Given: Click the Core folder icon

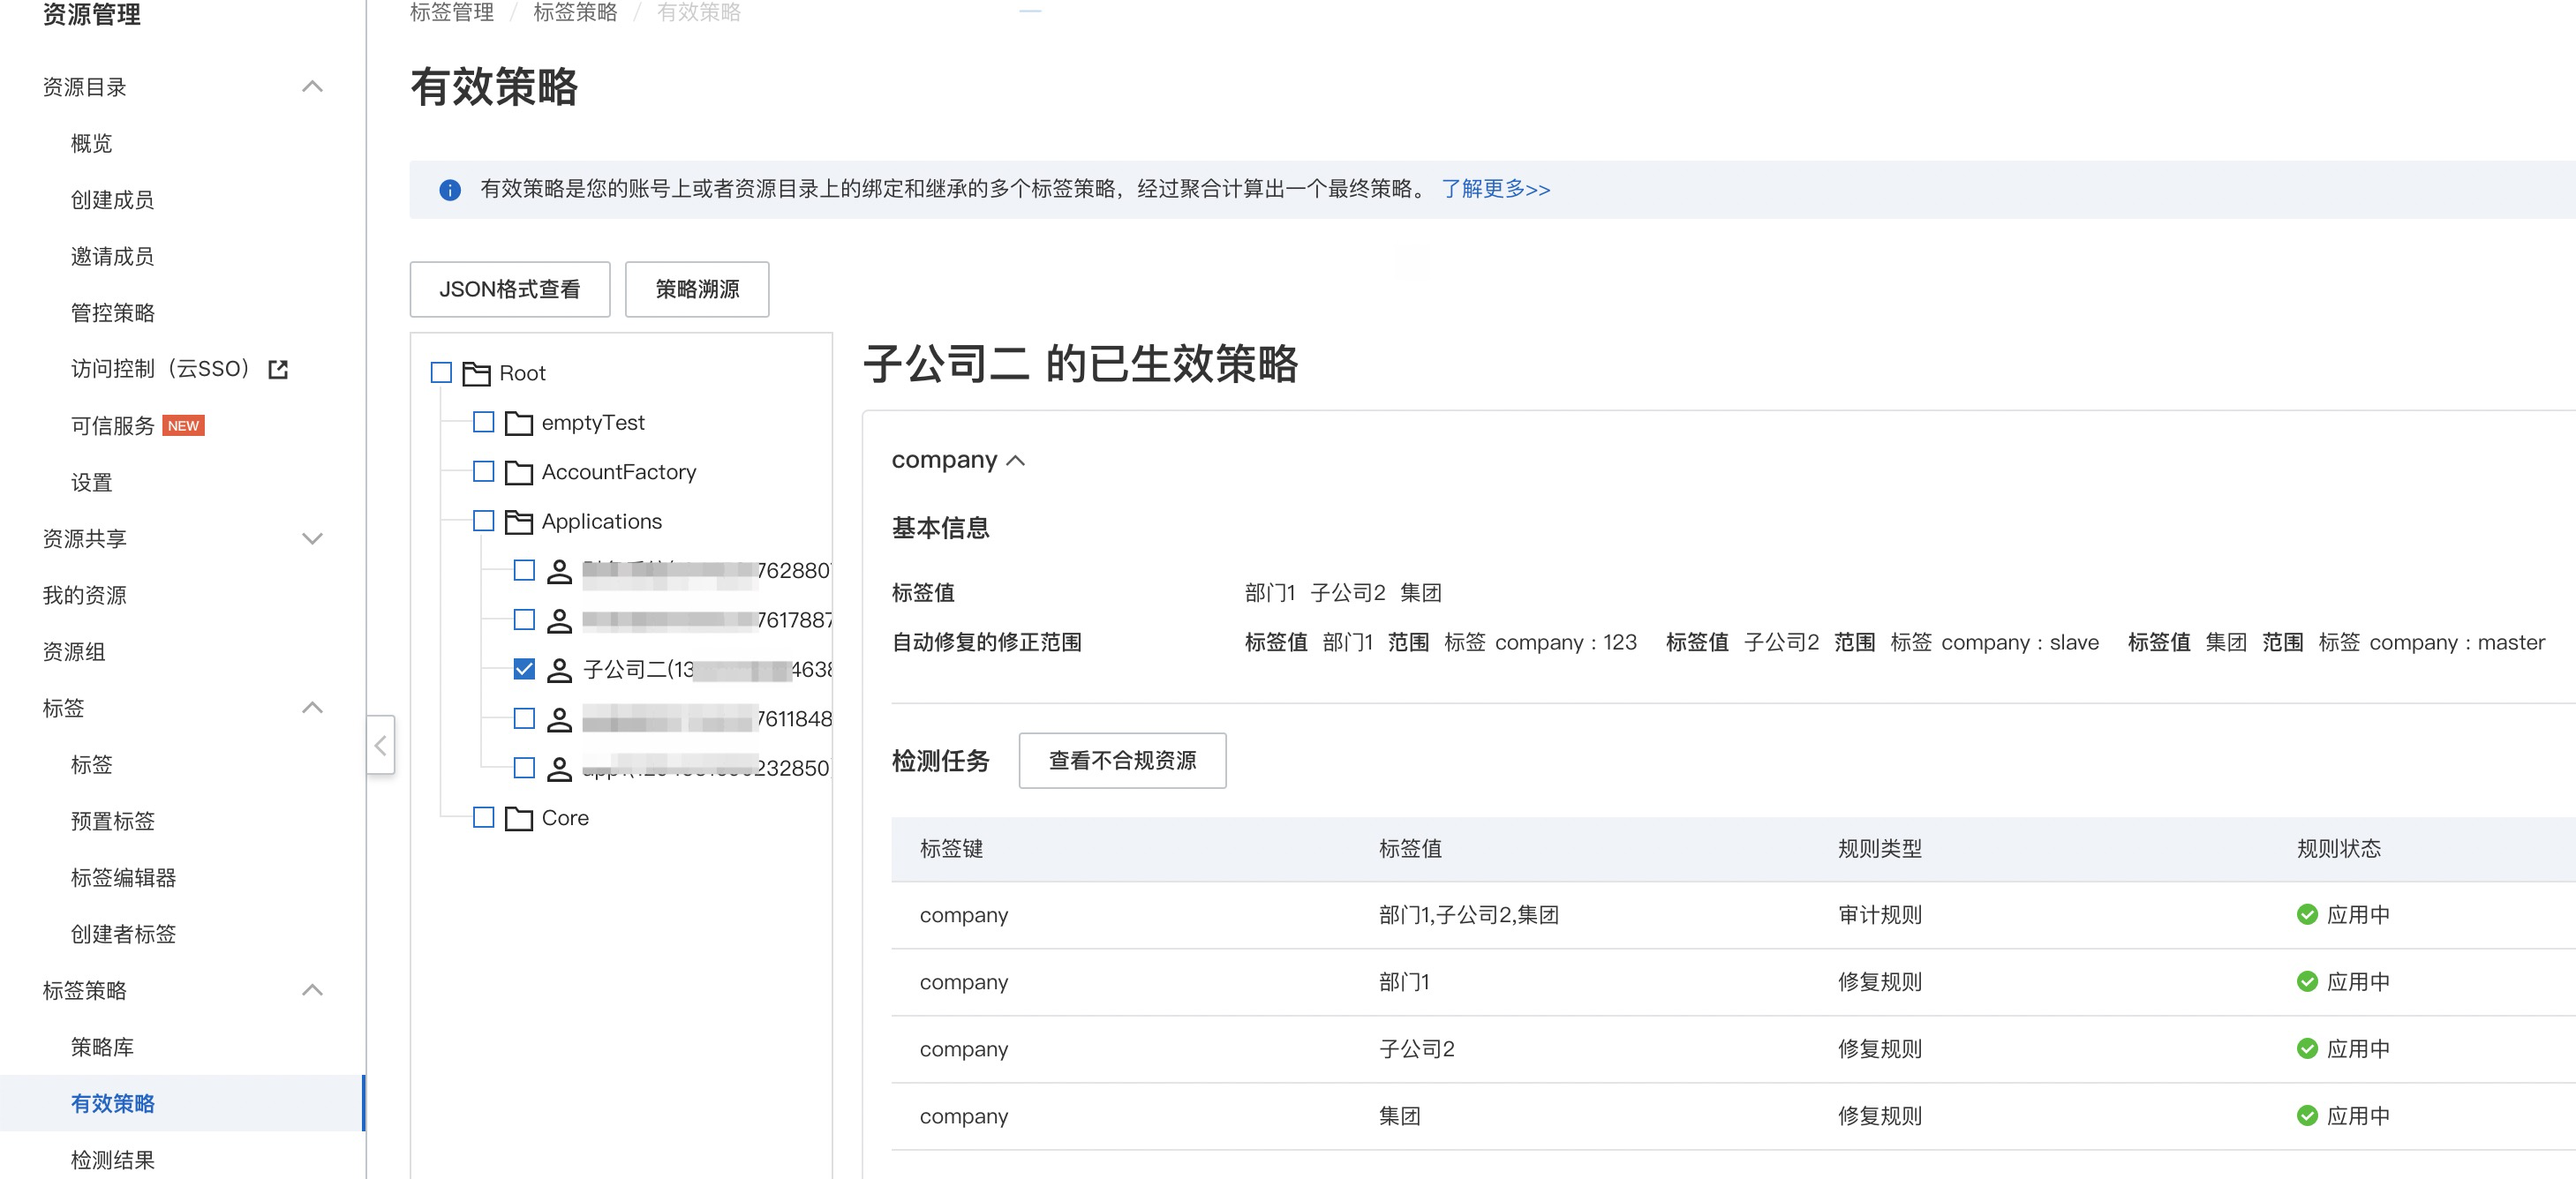Looking at the screenshot, I should [x=518, y=818].
